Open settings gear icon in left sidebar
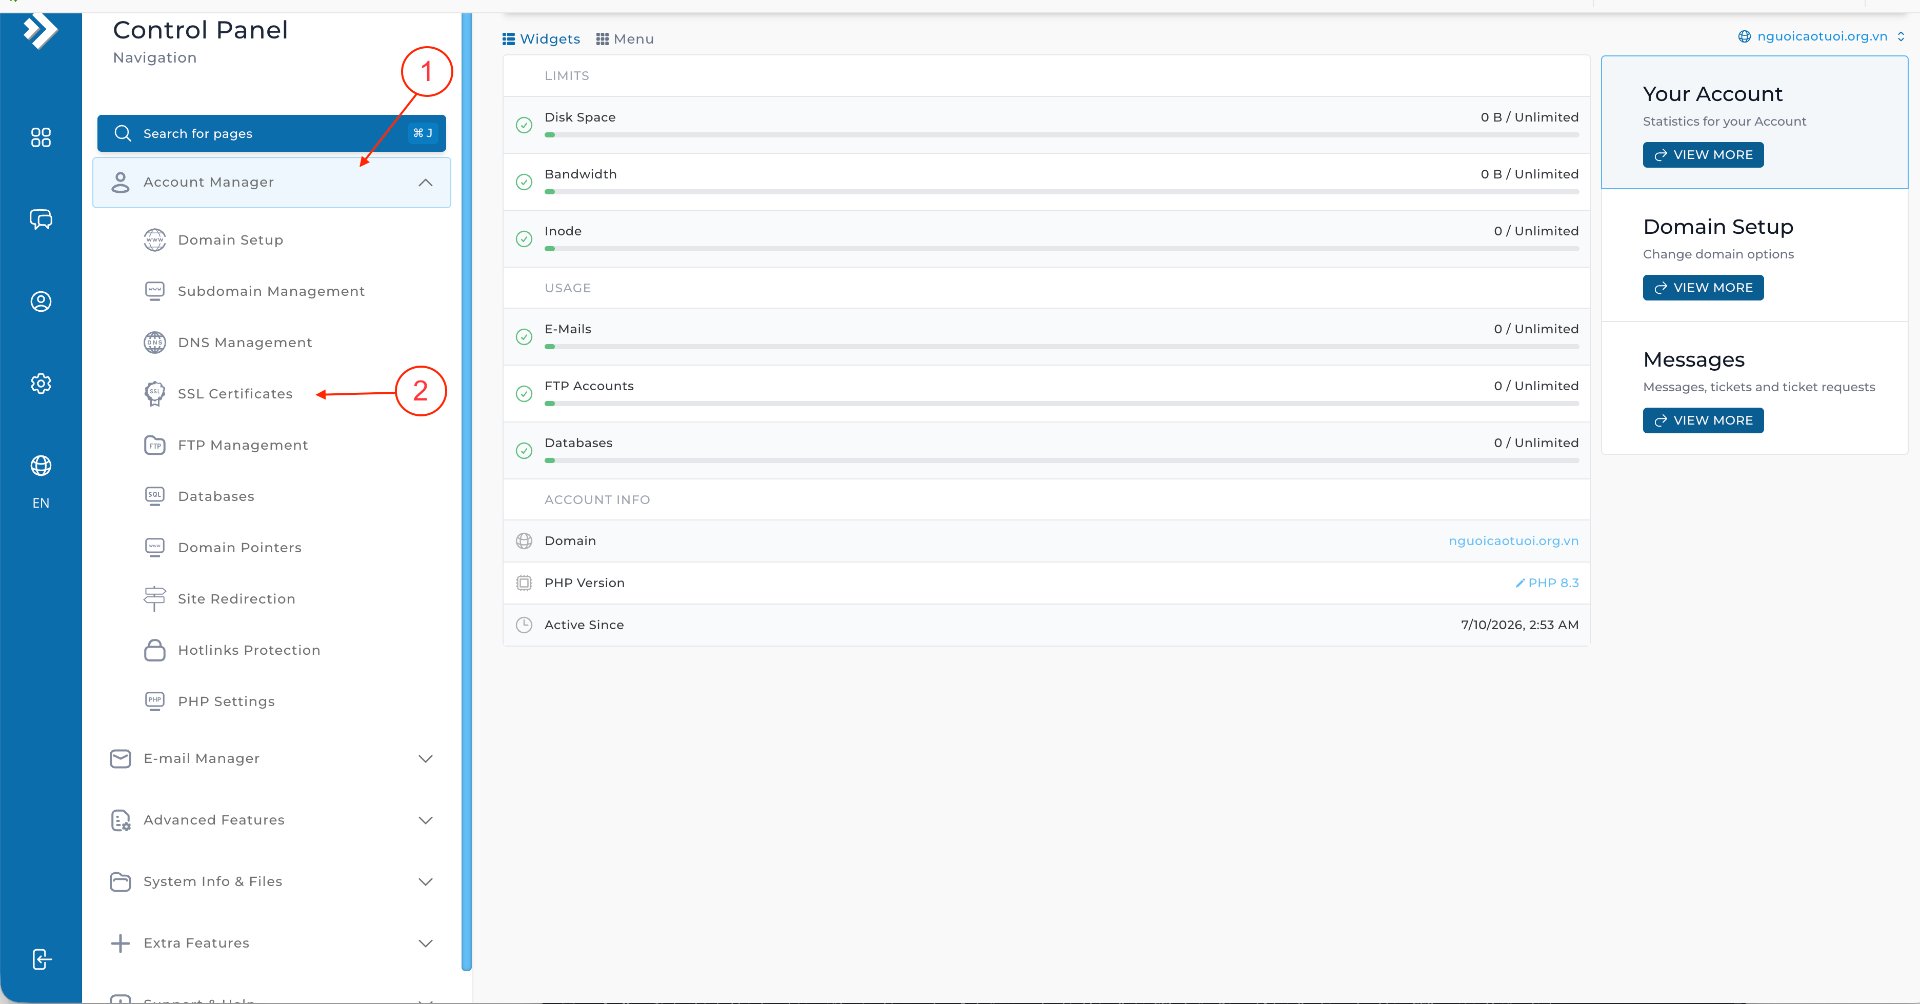 (41, 384)
